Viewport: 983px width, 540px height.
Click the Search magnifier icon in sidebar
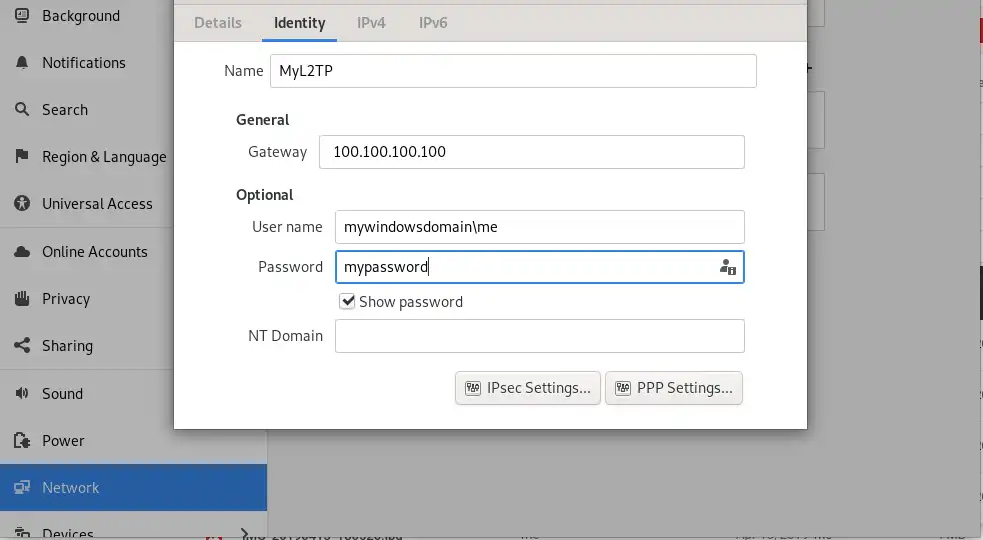pos(22,110)
